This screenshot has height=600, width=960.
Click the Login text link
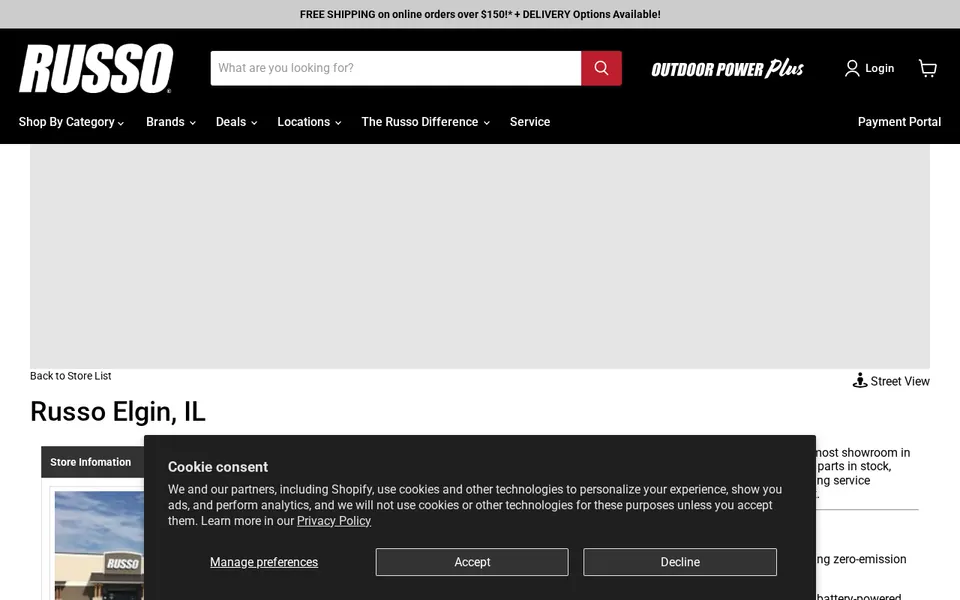[880, 69]
